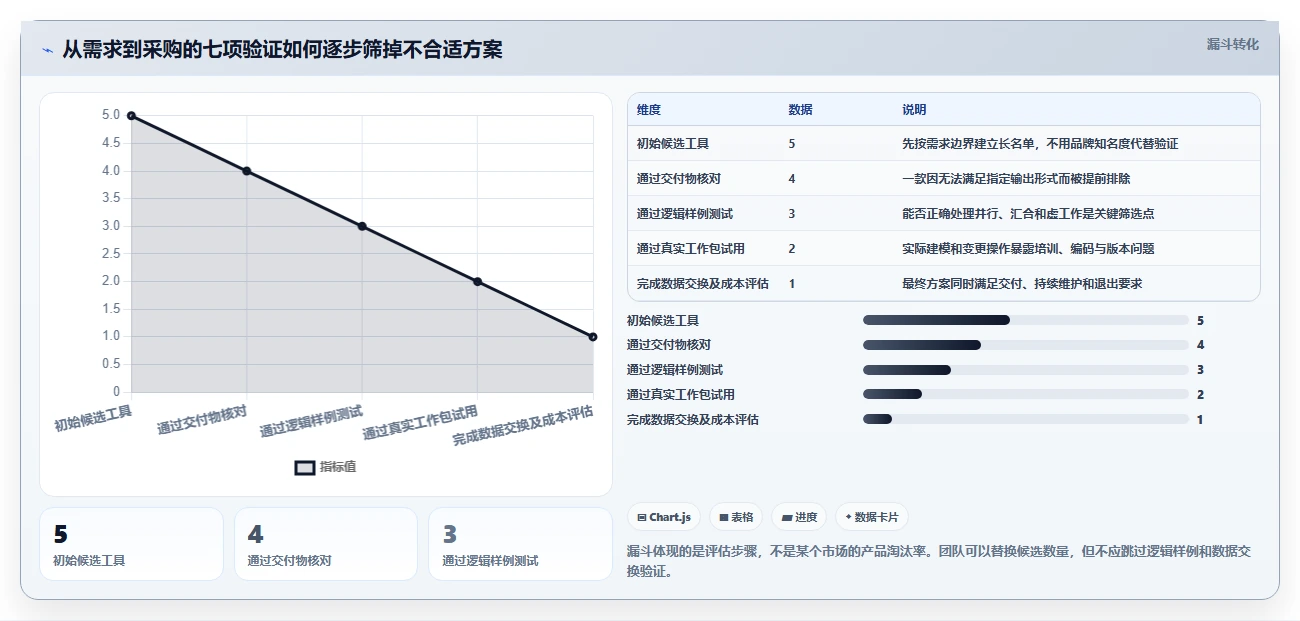This screenshot has height=621, width=1300.
Task: Open the stat card showing 4 通过交付物核对
Action: tap(326, 544)
